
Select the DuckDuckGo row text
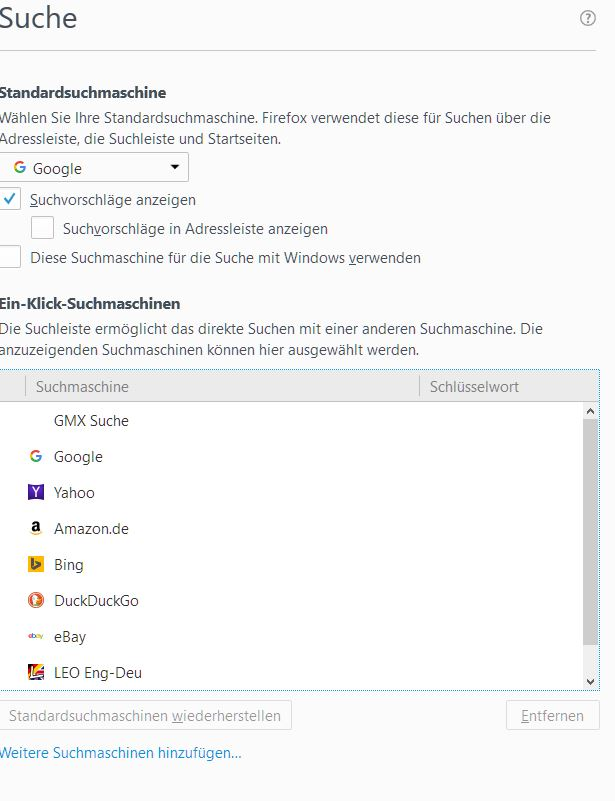pos(96,601)
